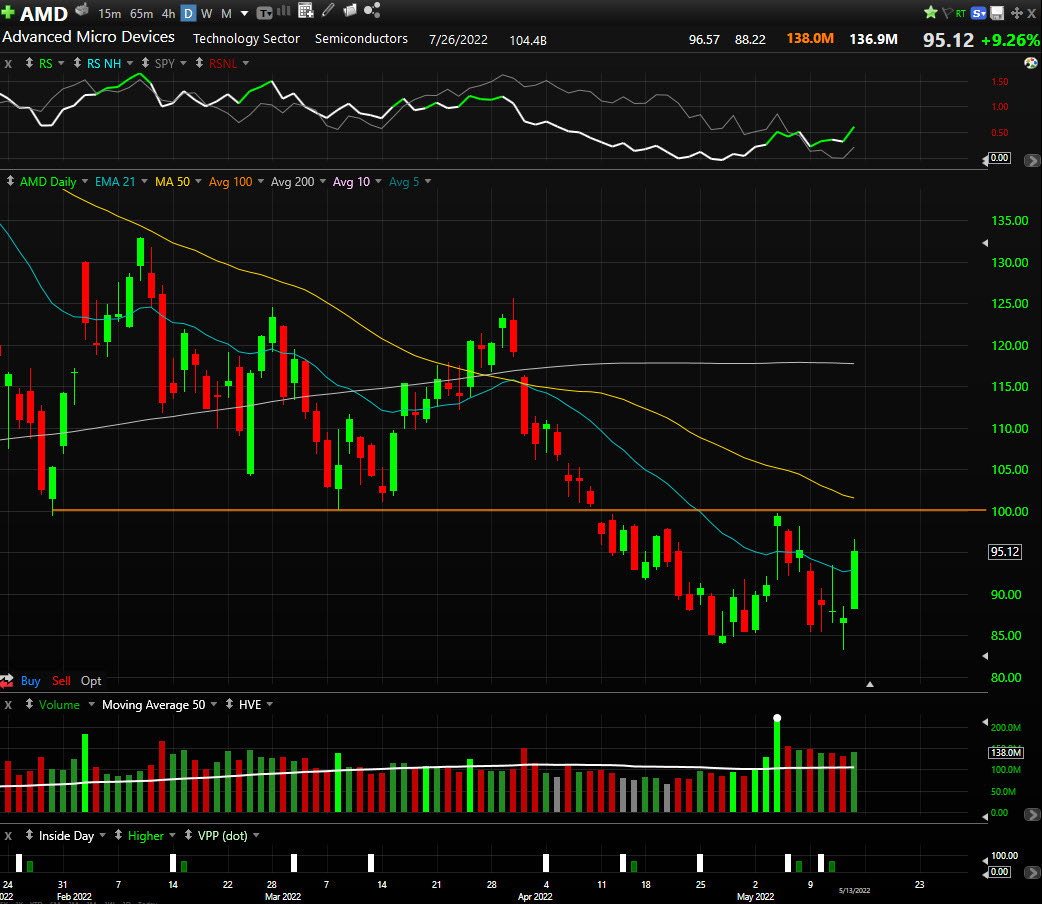Click the Avg 100 indicator label
1042x904 pixels.
pos(231,181)
